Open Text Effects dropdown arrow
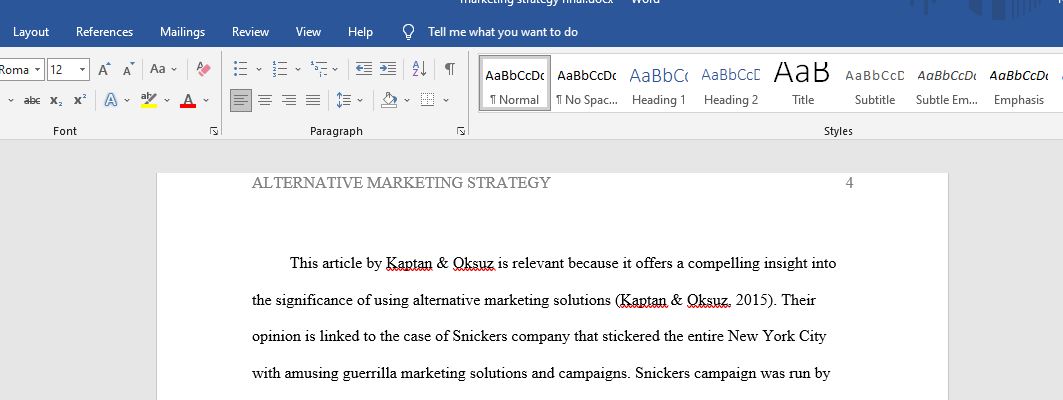Image resolution: width=1063 pixels, height=400 pixels. [x=127, y=100]
